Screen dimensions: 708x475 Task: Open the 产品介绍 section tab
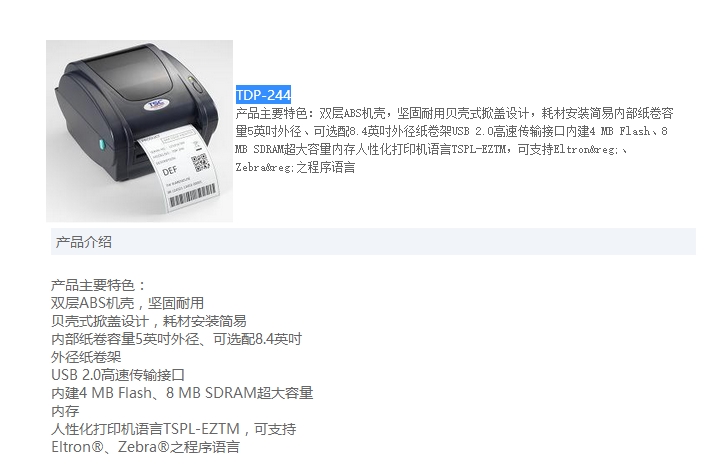[x=84, y=242]
